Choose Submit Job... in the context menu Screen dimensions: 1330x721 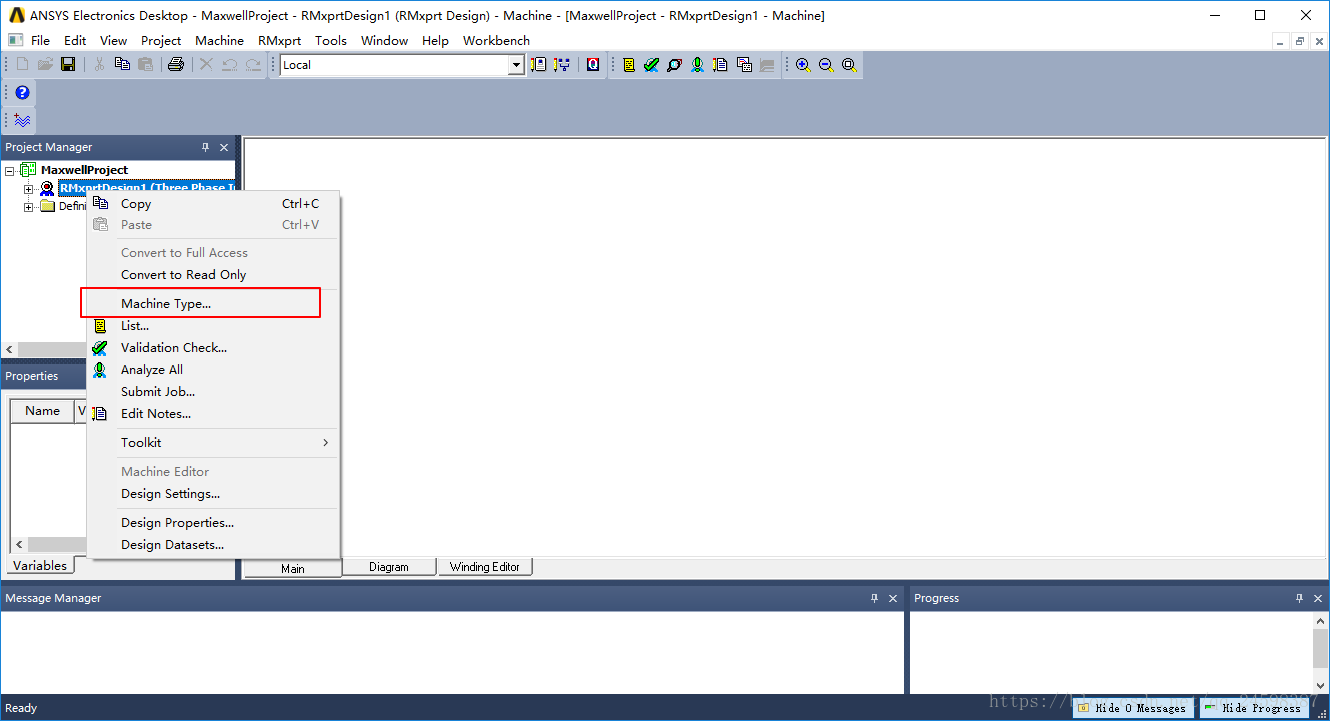pyautogui.click(x=212, y=391)
